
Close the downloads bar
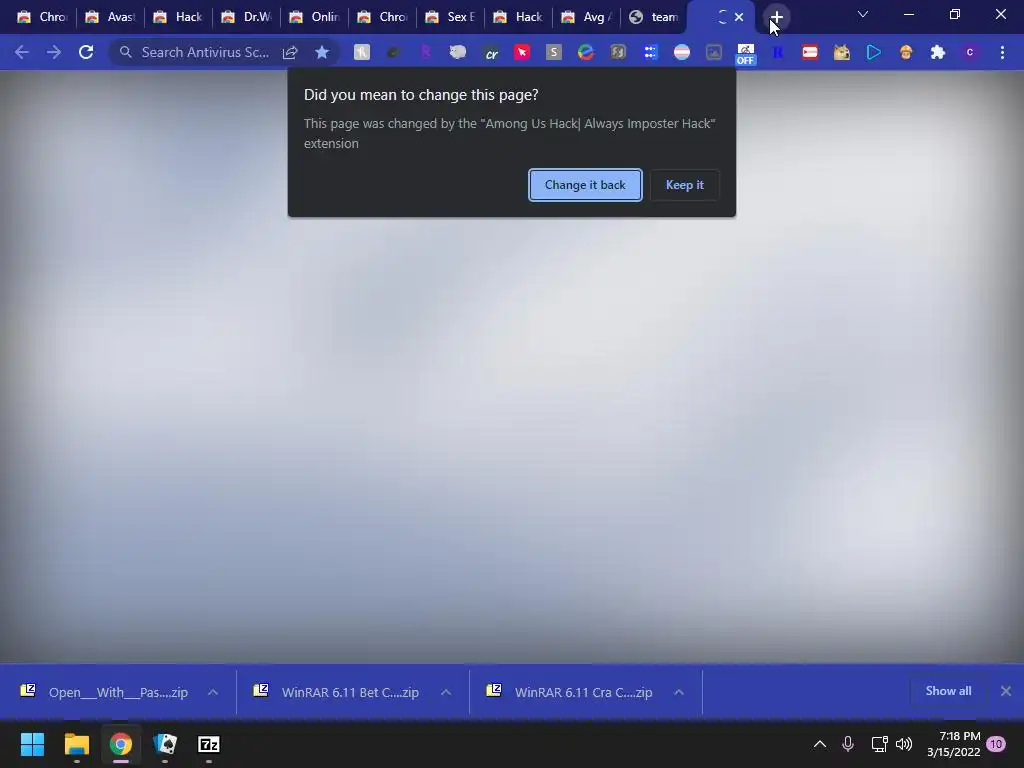1006,691
